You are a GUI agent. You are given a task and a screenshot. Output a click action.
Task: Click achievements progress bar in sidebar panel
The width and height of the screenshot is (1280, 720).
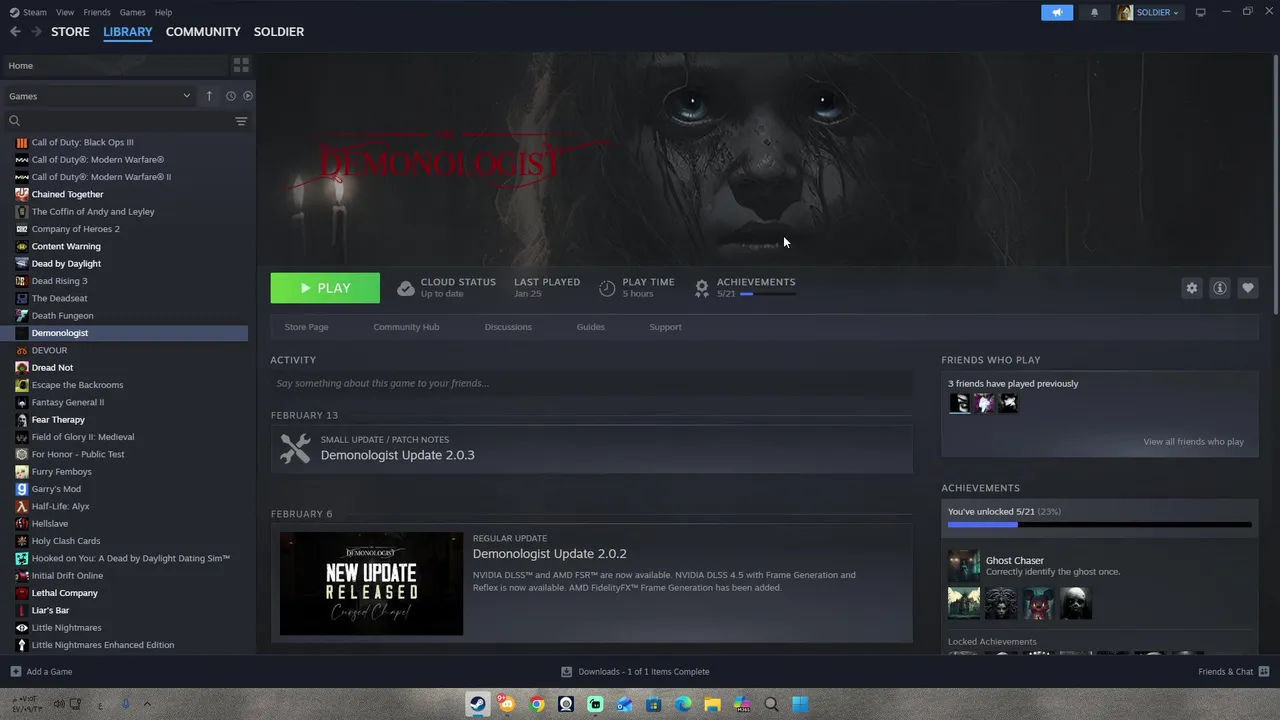1099,525
